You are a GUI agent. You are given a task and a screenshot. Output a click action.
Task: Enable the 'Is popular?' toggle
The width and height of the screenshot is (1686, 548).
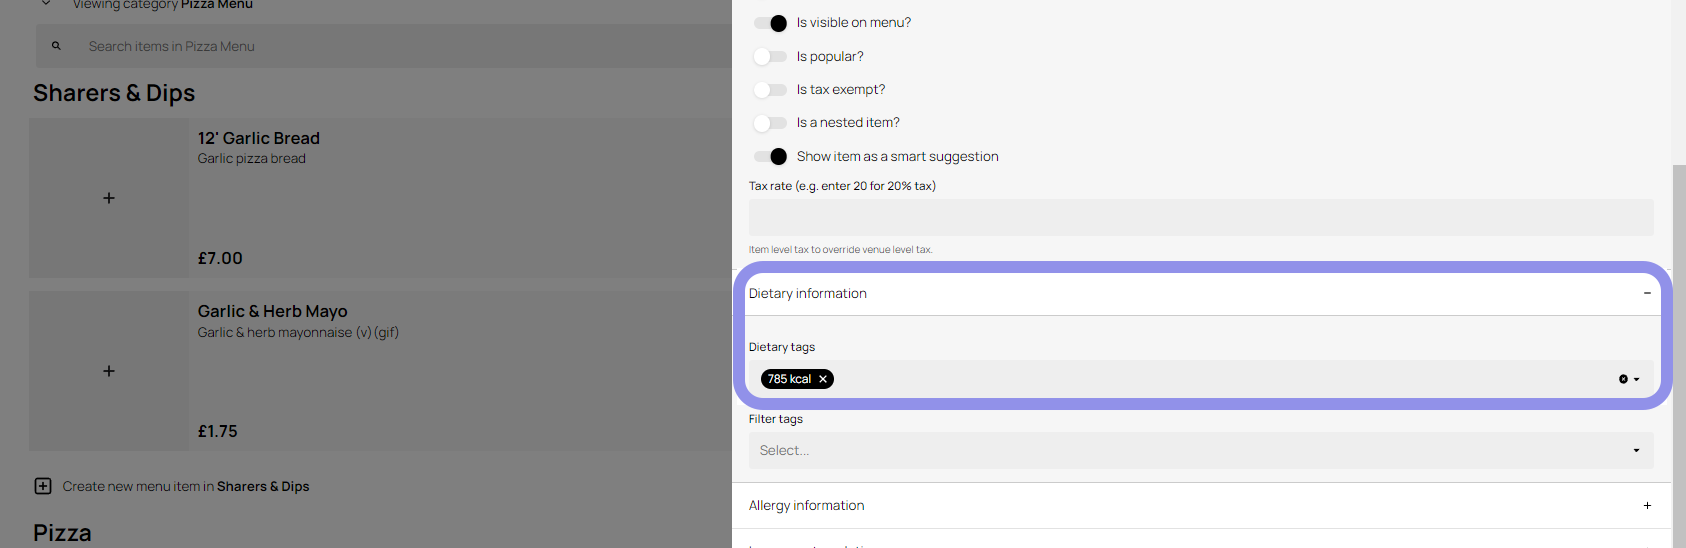770,56
